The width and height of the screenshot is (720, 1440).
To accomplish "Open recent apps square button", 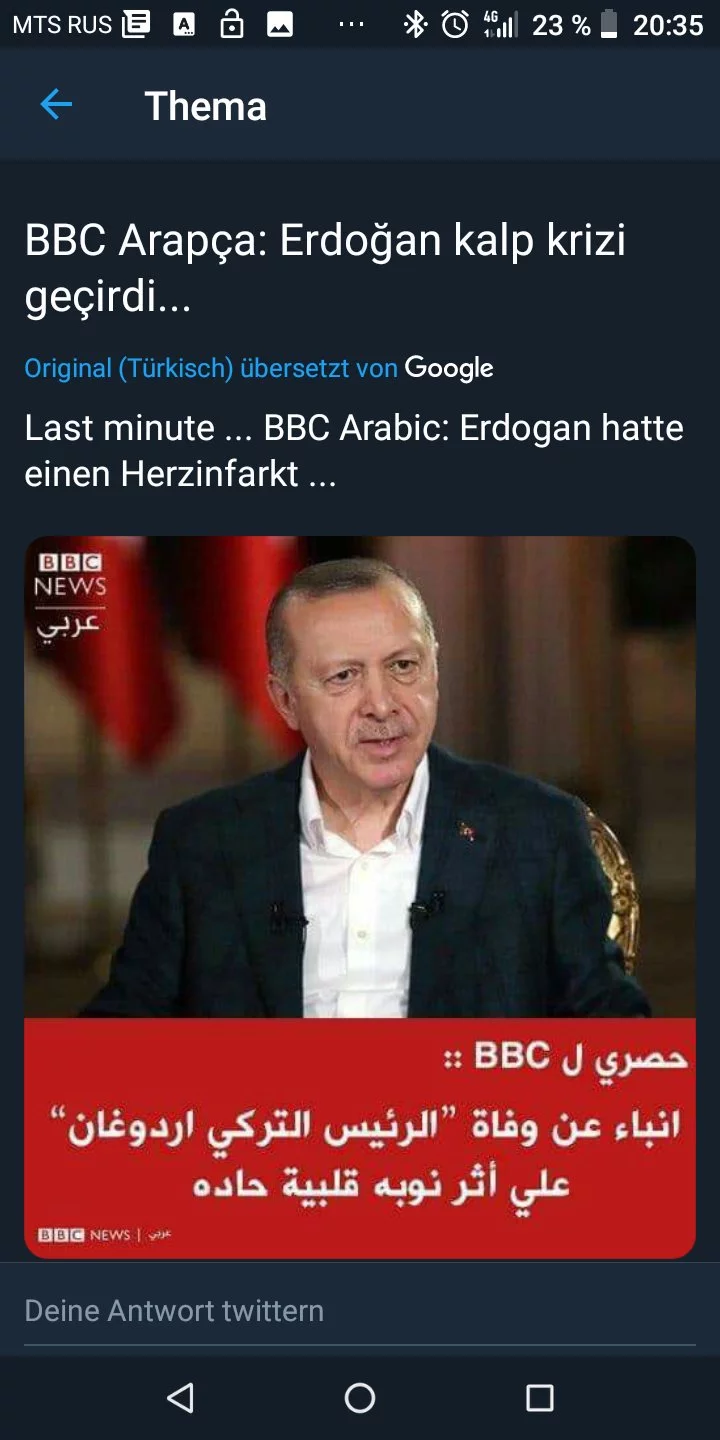I will tap(540, 1397).
